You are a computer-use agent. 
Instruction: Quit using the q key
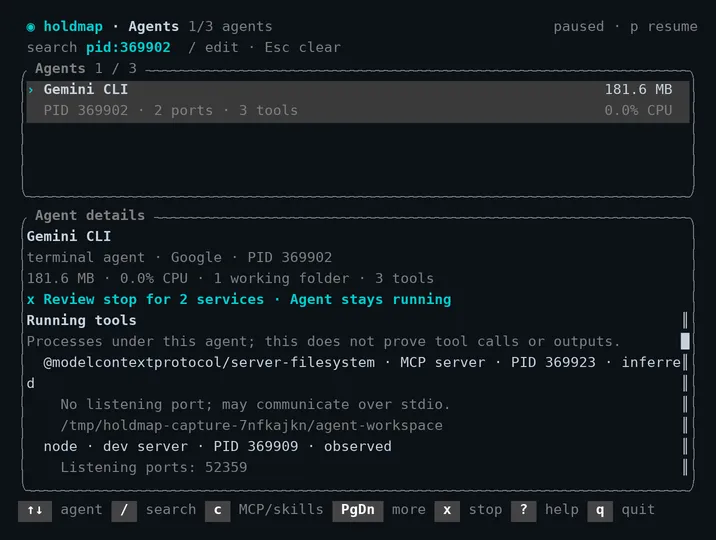pyautogui.click(x=600, y=510)
